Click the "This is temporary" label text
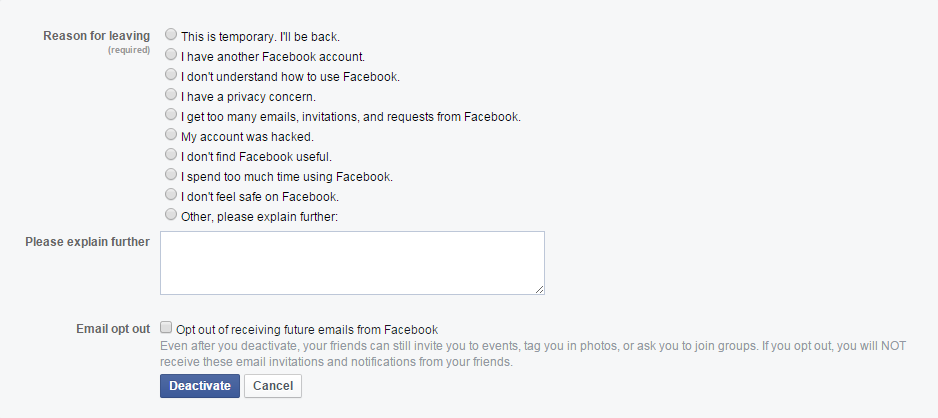This screenshot has width=938, height=418. [x=260, y=36]
